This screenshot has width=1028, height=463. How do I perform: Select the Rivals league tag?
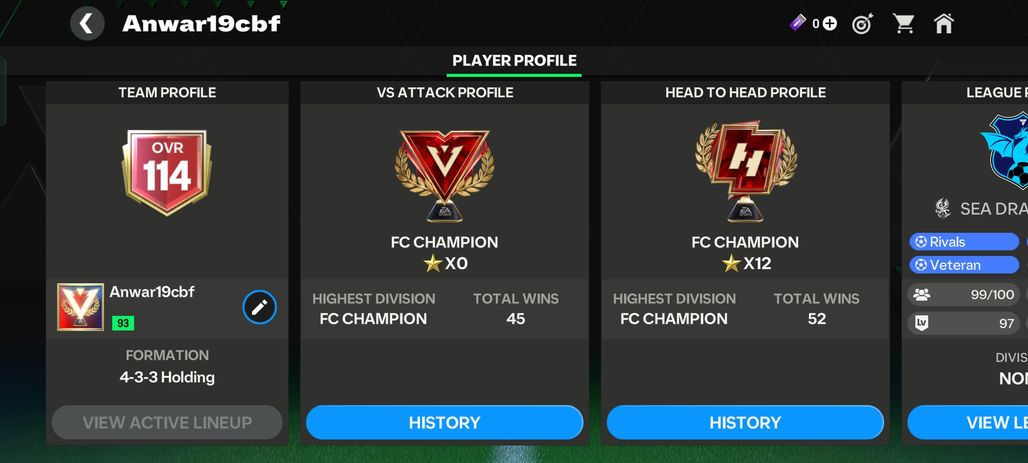964,242
